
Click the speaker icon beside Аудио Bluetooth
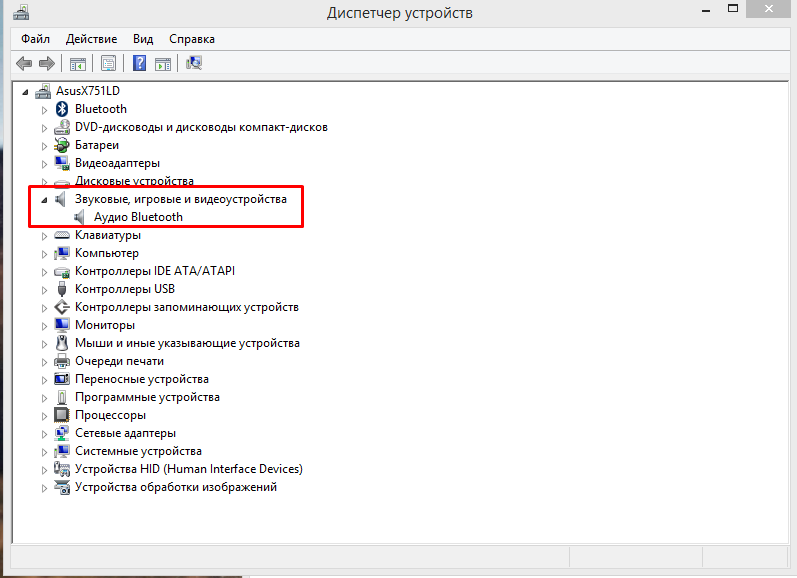pos(79,218)
